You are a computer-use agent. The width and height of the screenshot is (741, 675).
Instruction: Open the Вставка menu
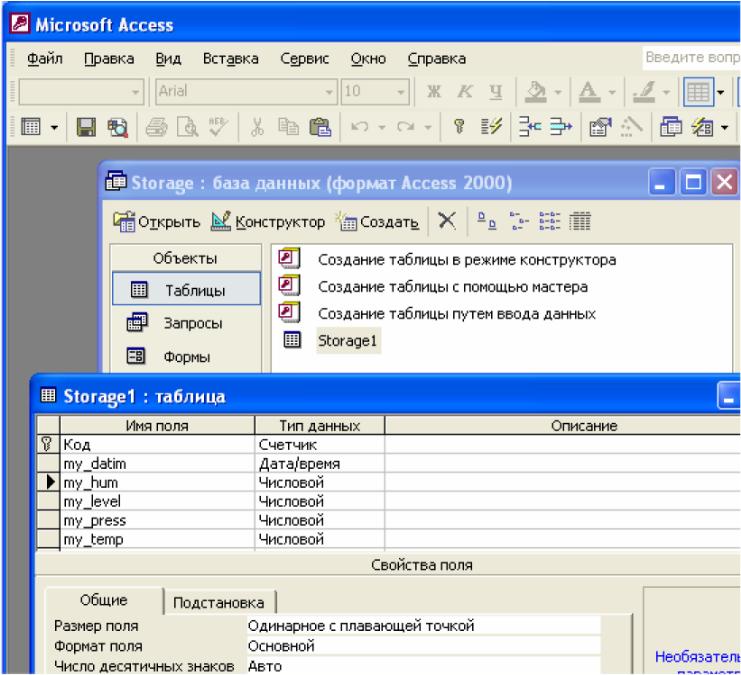(x=231, y=59)
